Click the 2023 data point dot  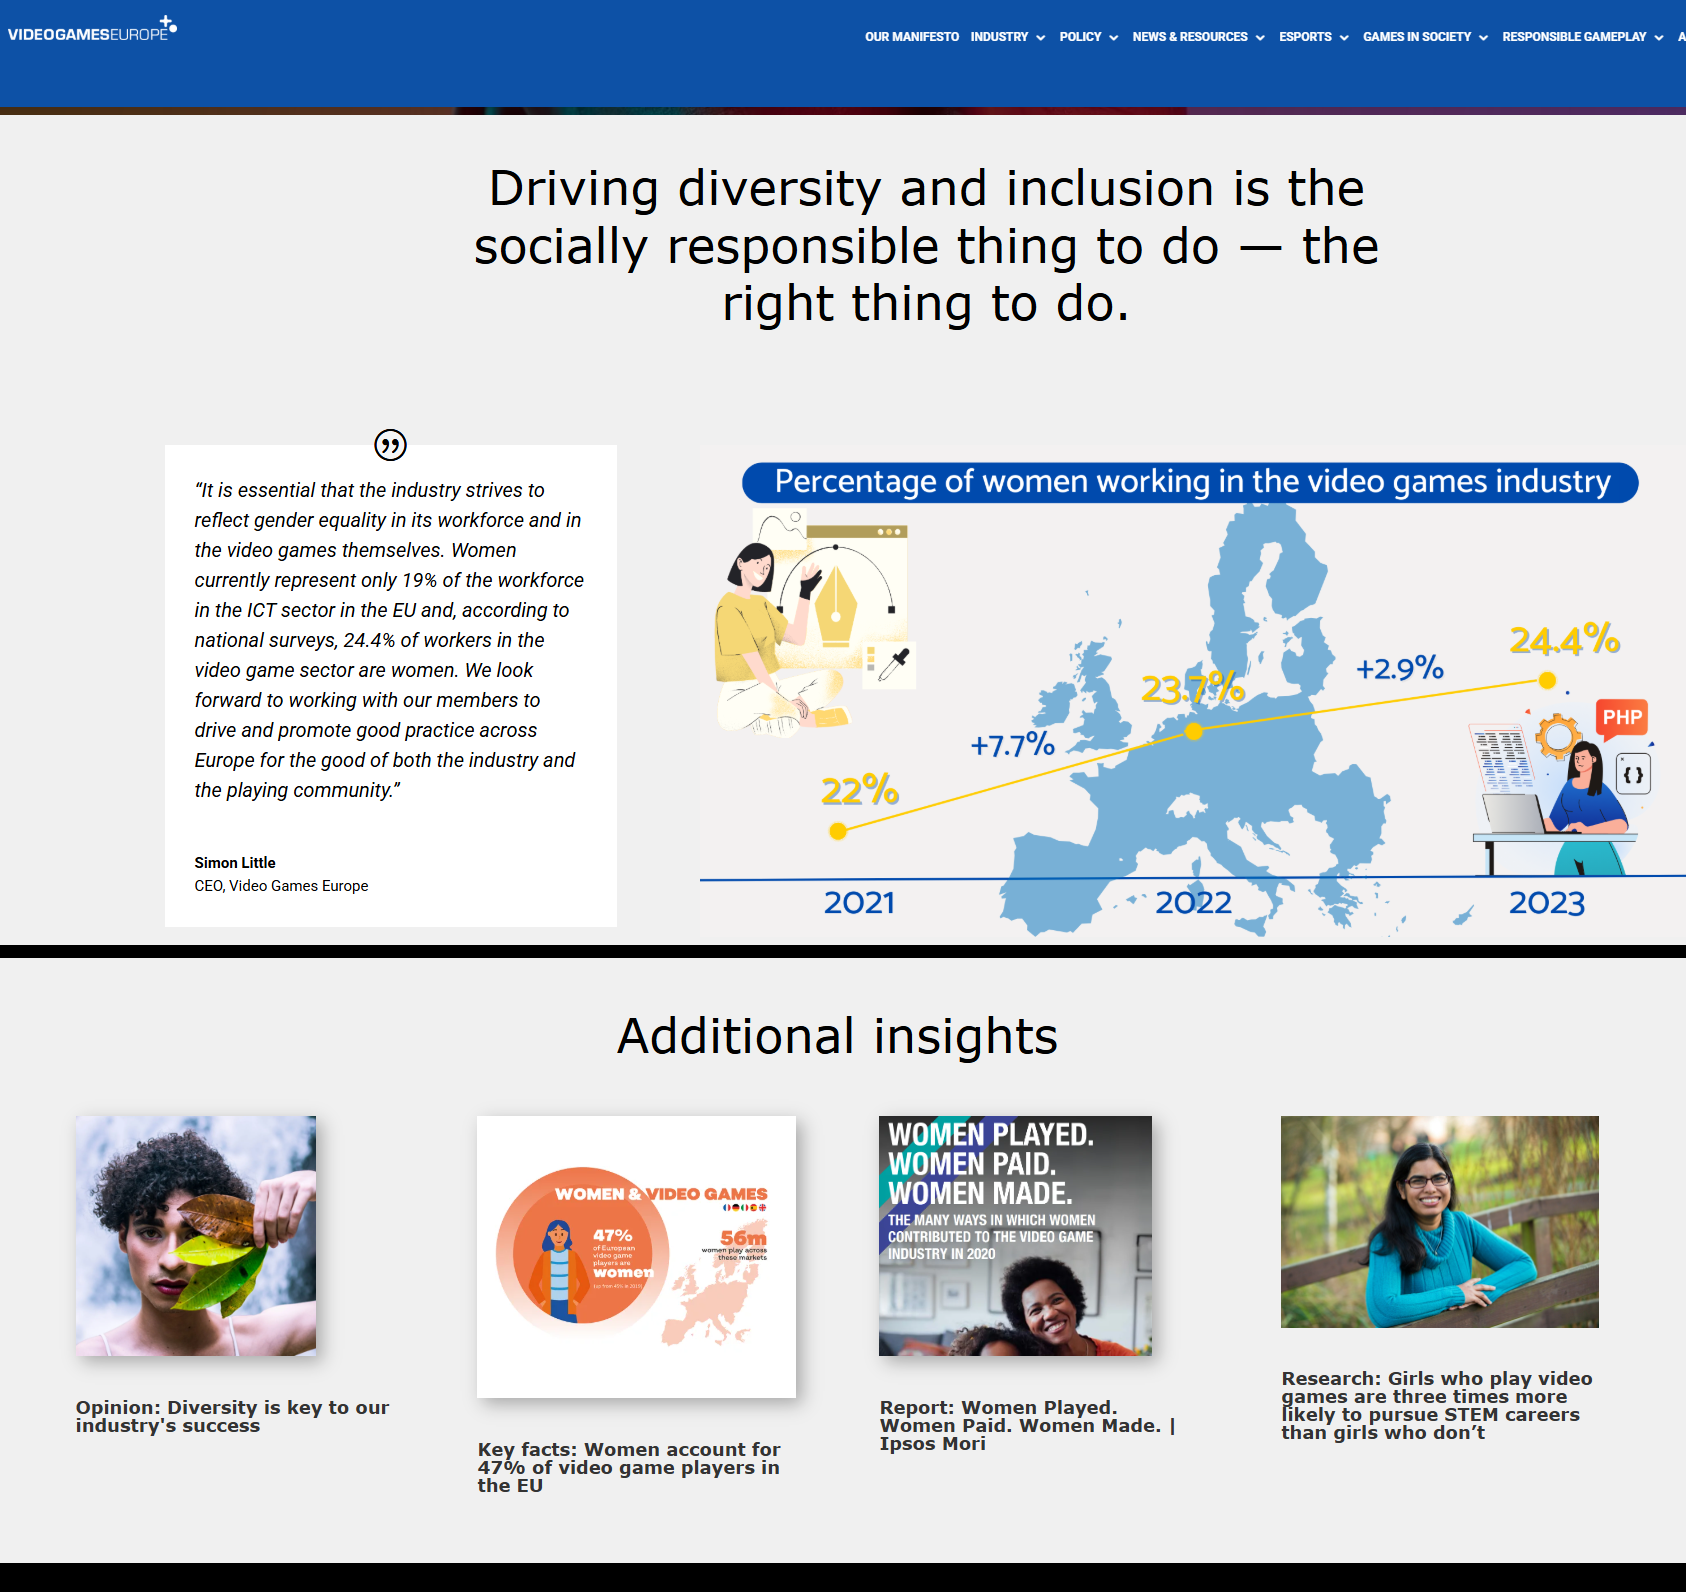pos(1547,680)
